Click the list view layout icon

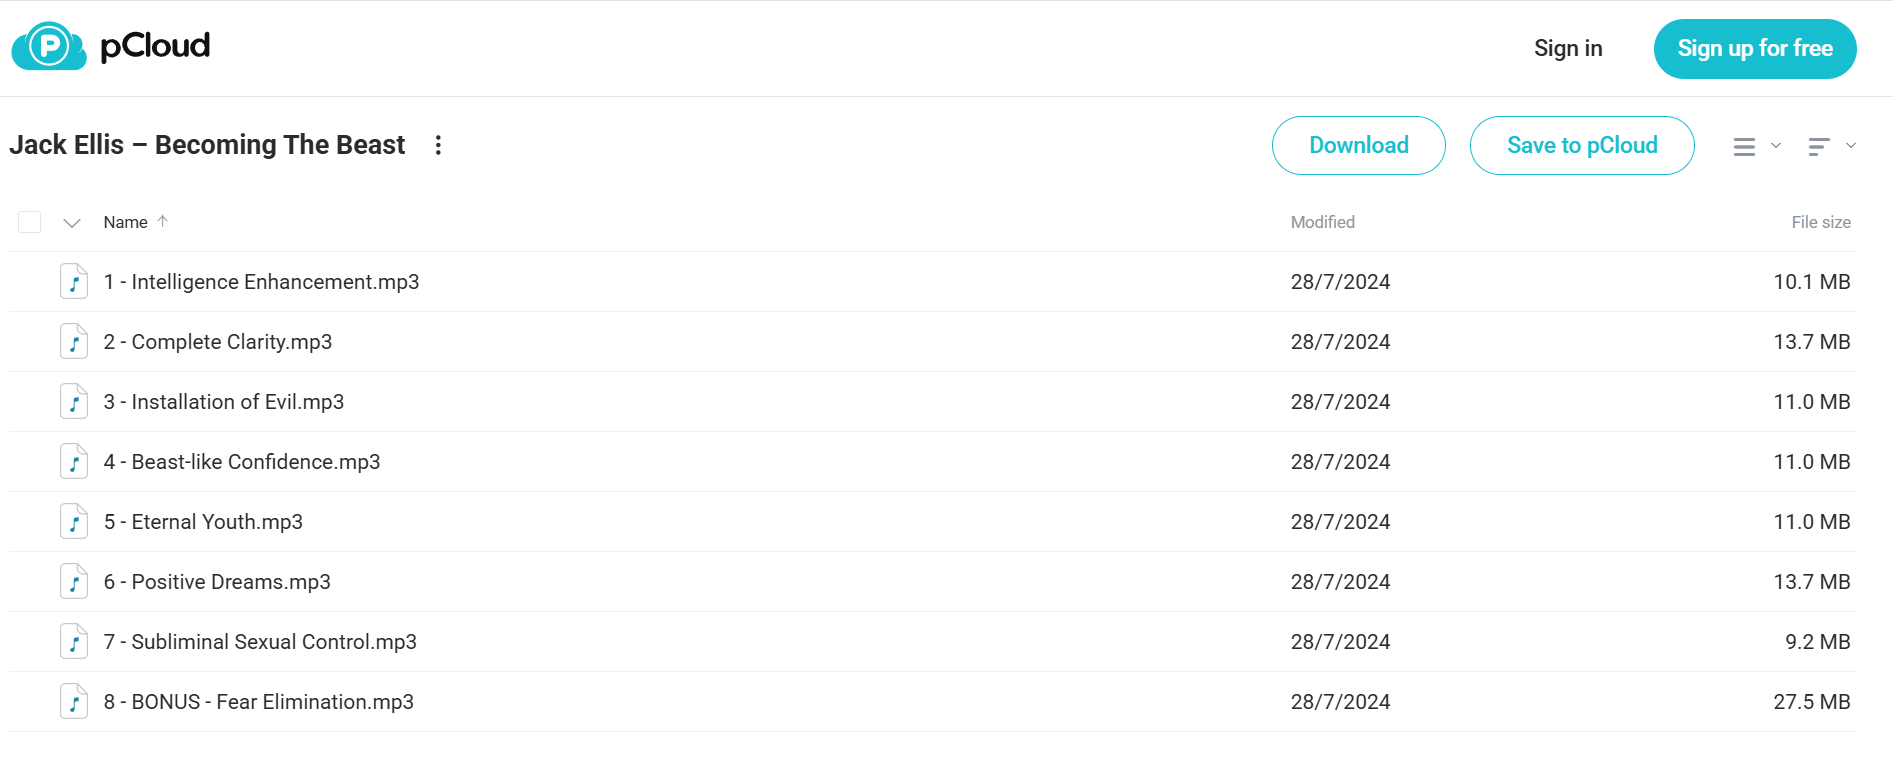(x=1744, y=147)
